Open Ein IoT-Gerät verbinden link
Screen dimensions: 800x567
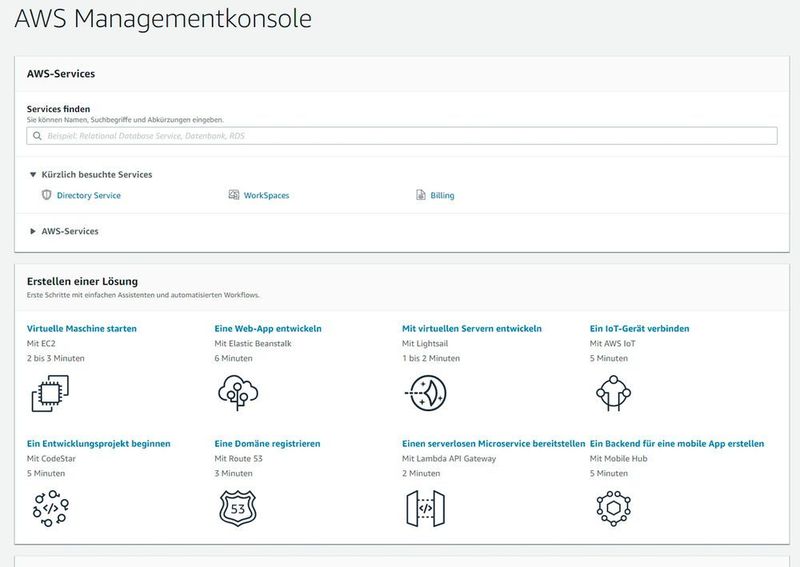(639, 329)
